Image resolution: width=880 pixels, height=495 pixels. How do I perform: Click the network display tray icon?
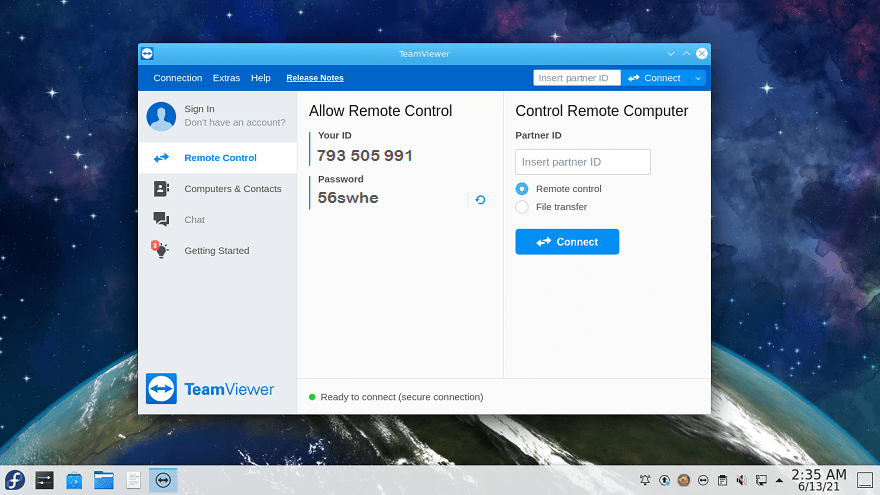pyautogui.click(x=761, y=480)
